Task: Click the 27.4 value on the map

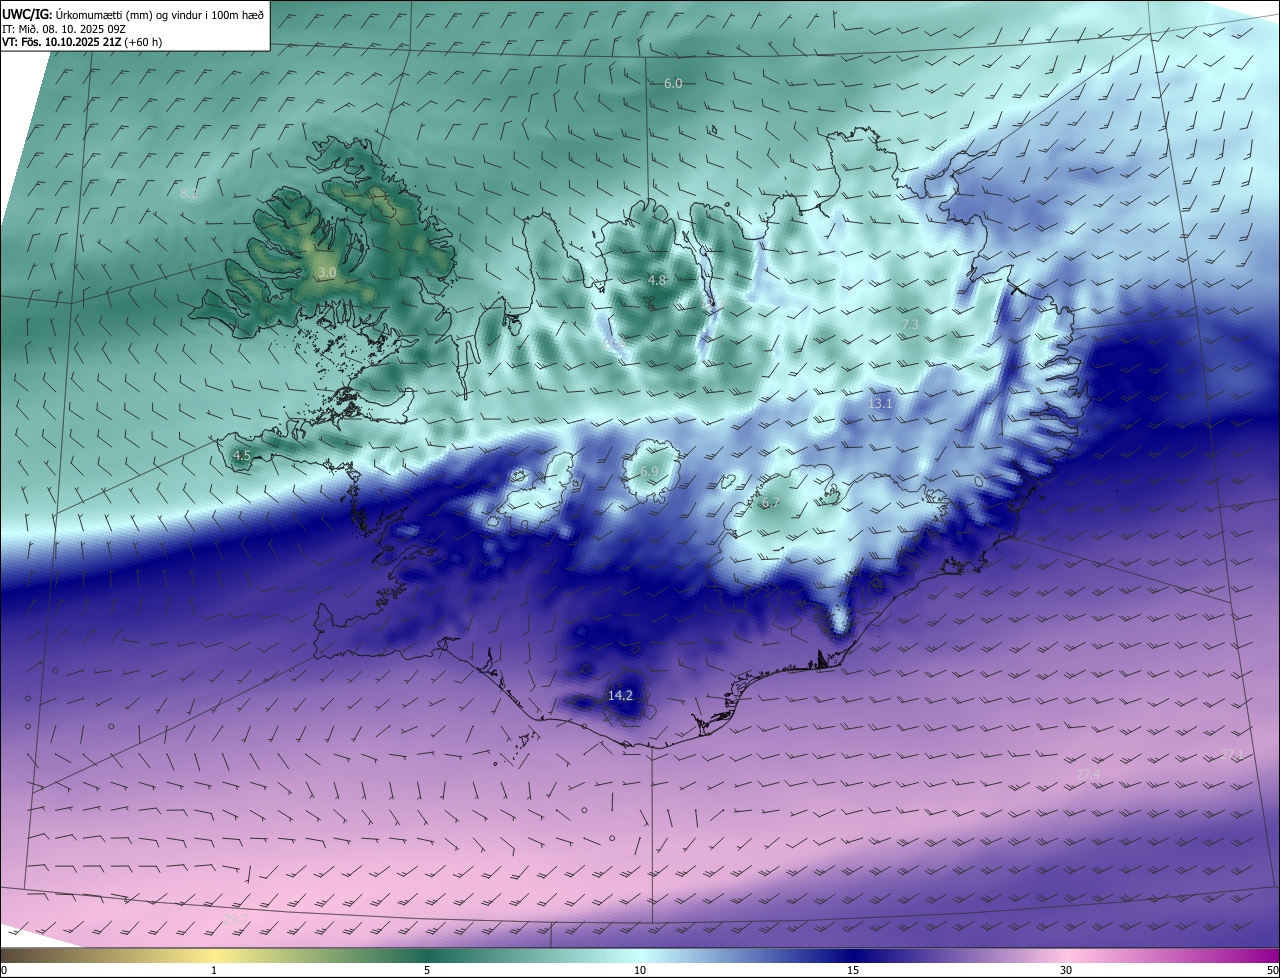Action: [x=1088, y=775]
